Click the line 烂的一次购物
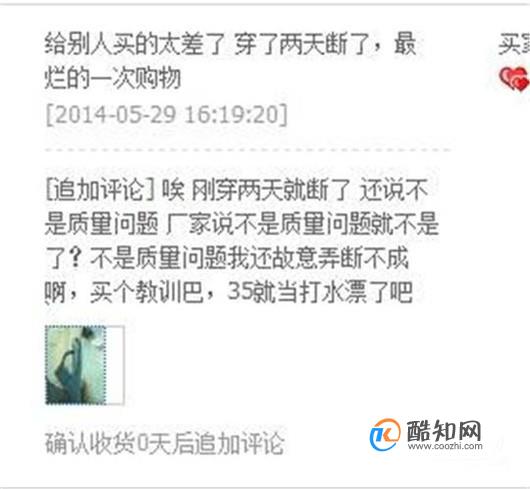This screenshot has width=530, height=489. point(113,79)
